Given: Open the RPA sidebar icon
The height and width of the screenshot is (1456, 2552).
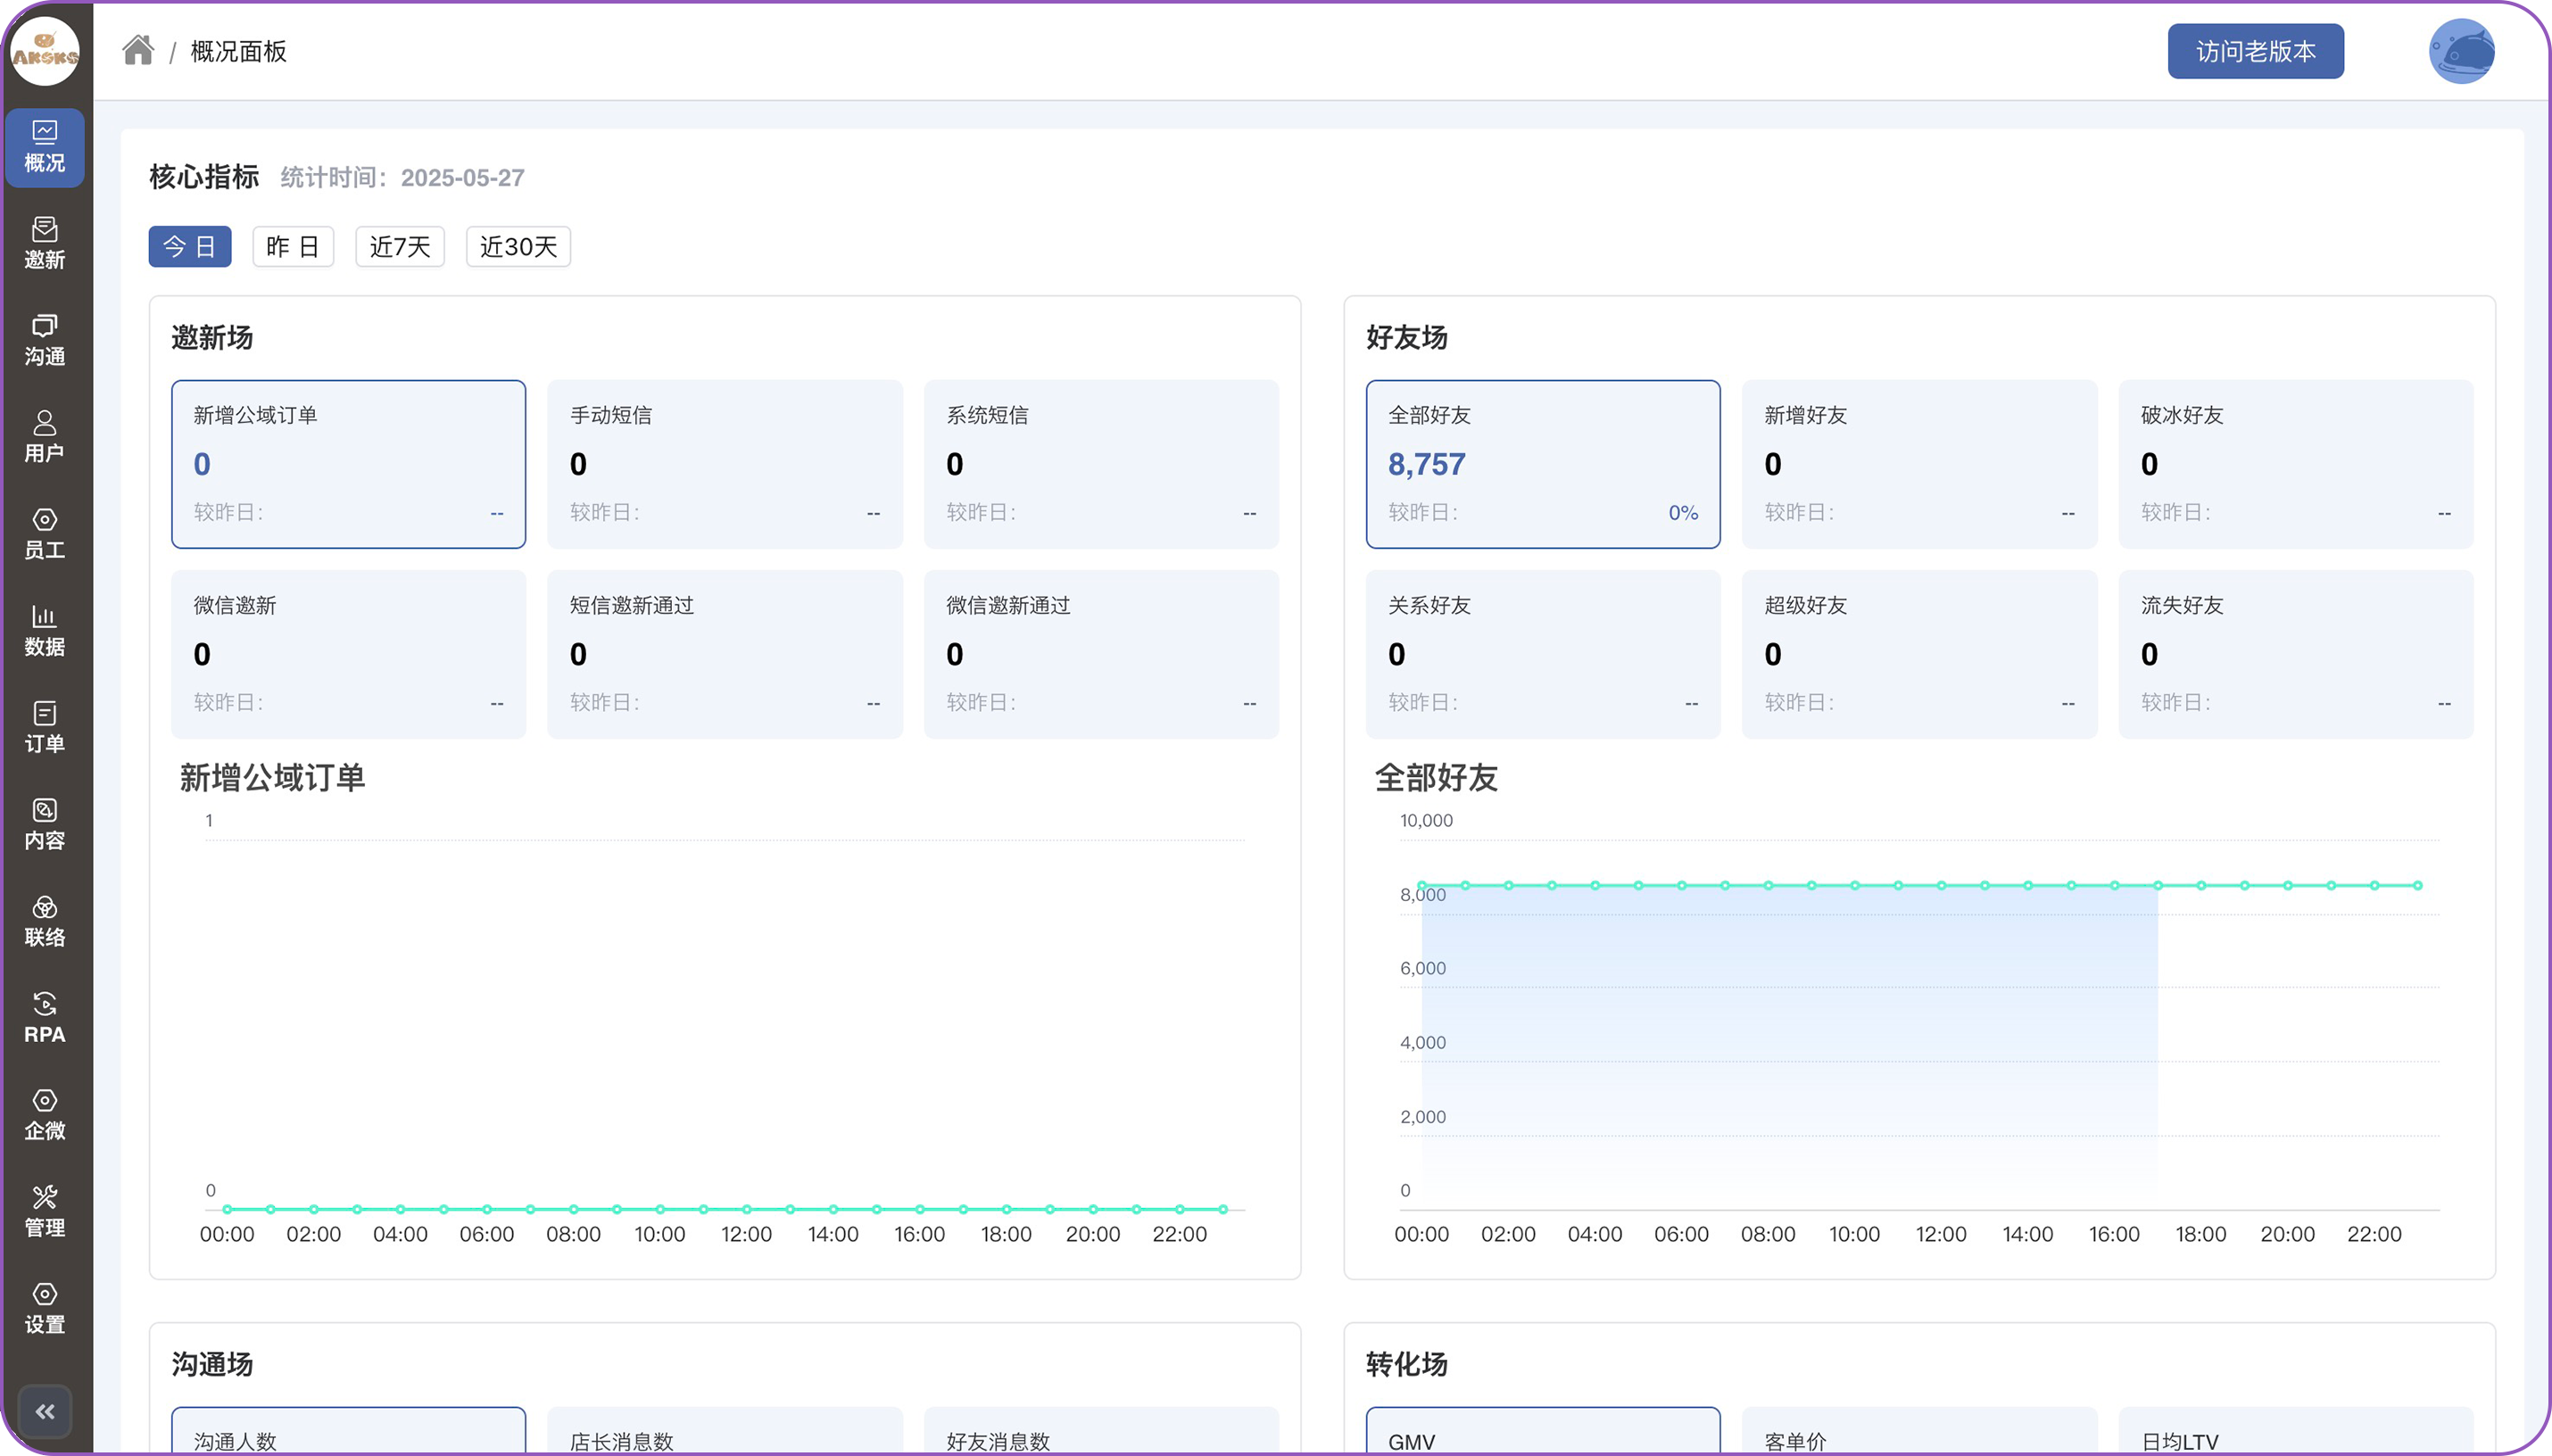Looking at the screenshot, I should point(44,1018).
